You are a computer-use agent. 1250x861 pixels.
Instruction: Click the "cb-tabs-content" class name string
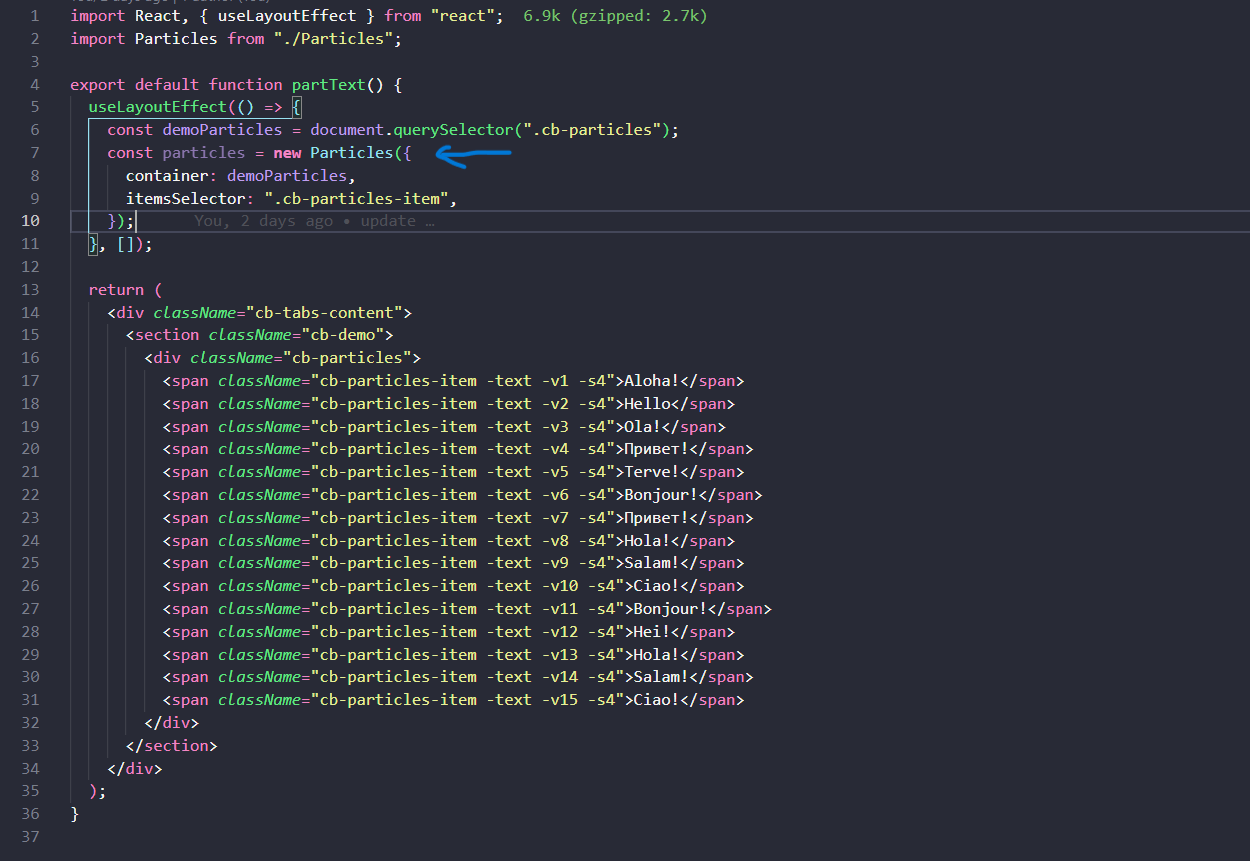(324, 313)
